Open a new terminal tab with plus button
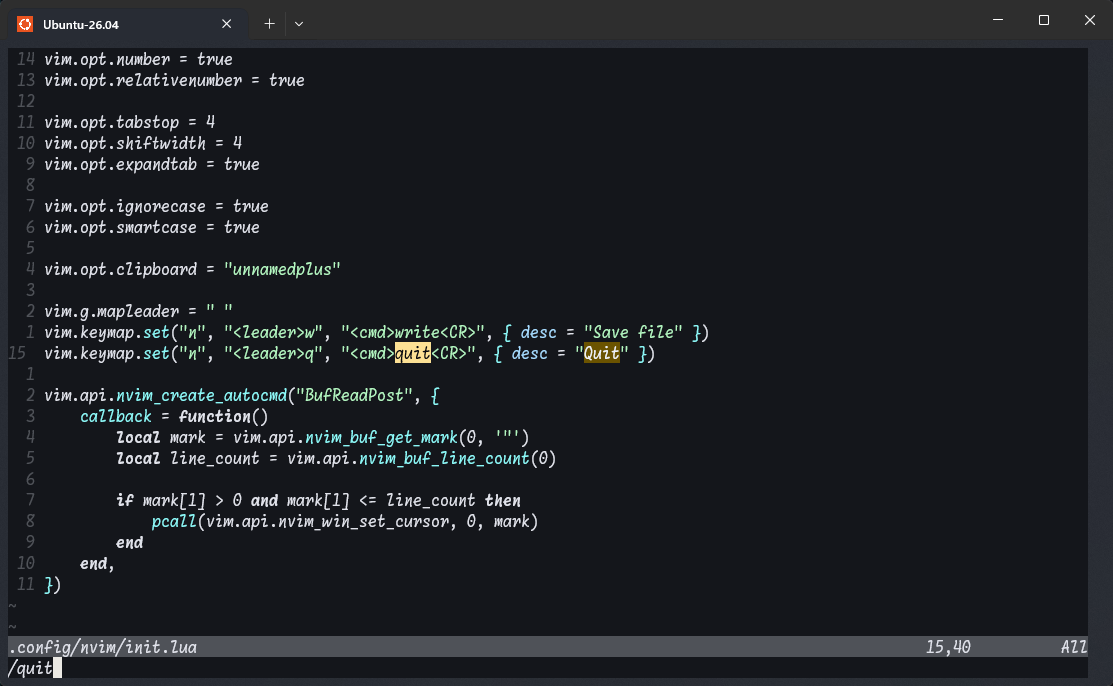The image size is (1113, 686). point(269,24)
